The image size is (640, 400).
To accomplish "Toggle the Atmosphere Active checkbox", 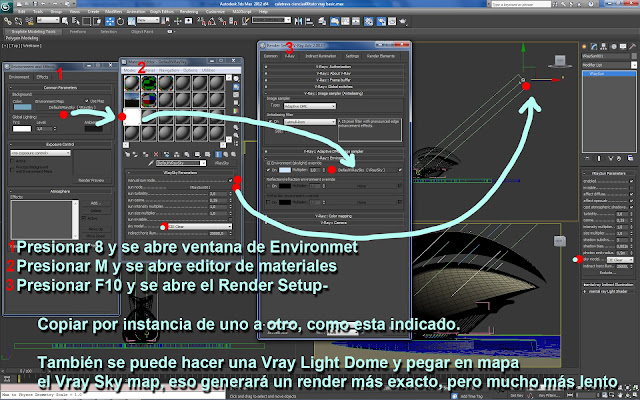I will coord(84,218).
